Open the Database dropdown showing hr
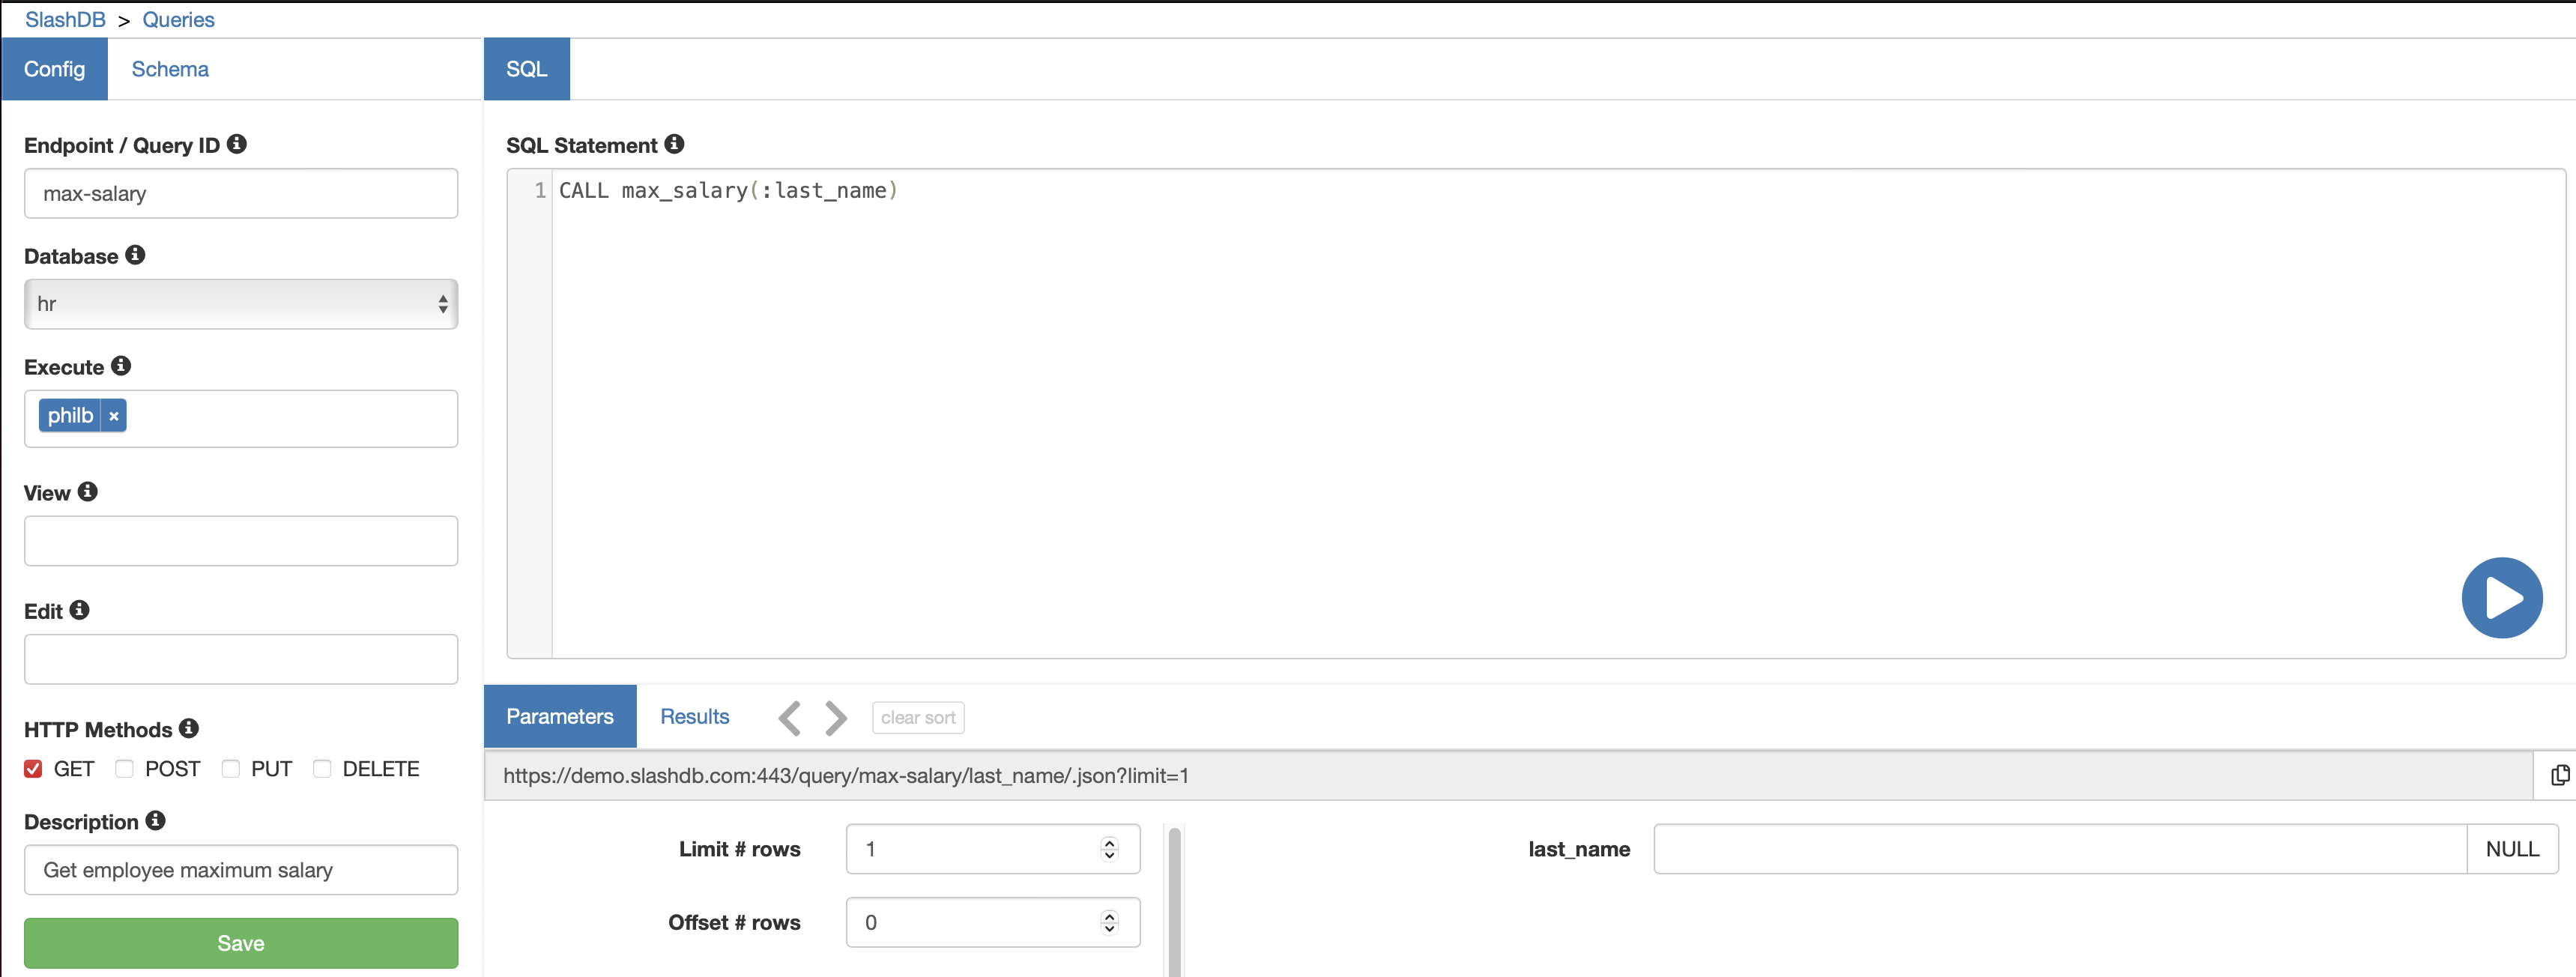2576x977 pixels. [241, 304]
